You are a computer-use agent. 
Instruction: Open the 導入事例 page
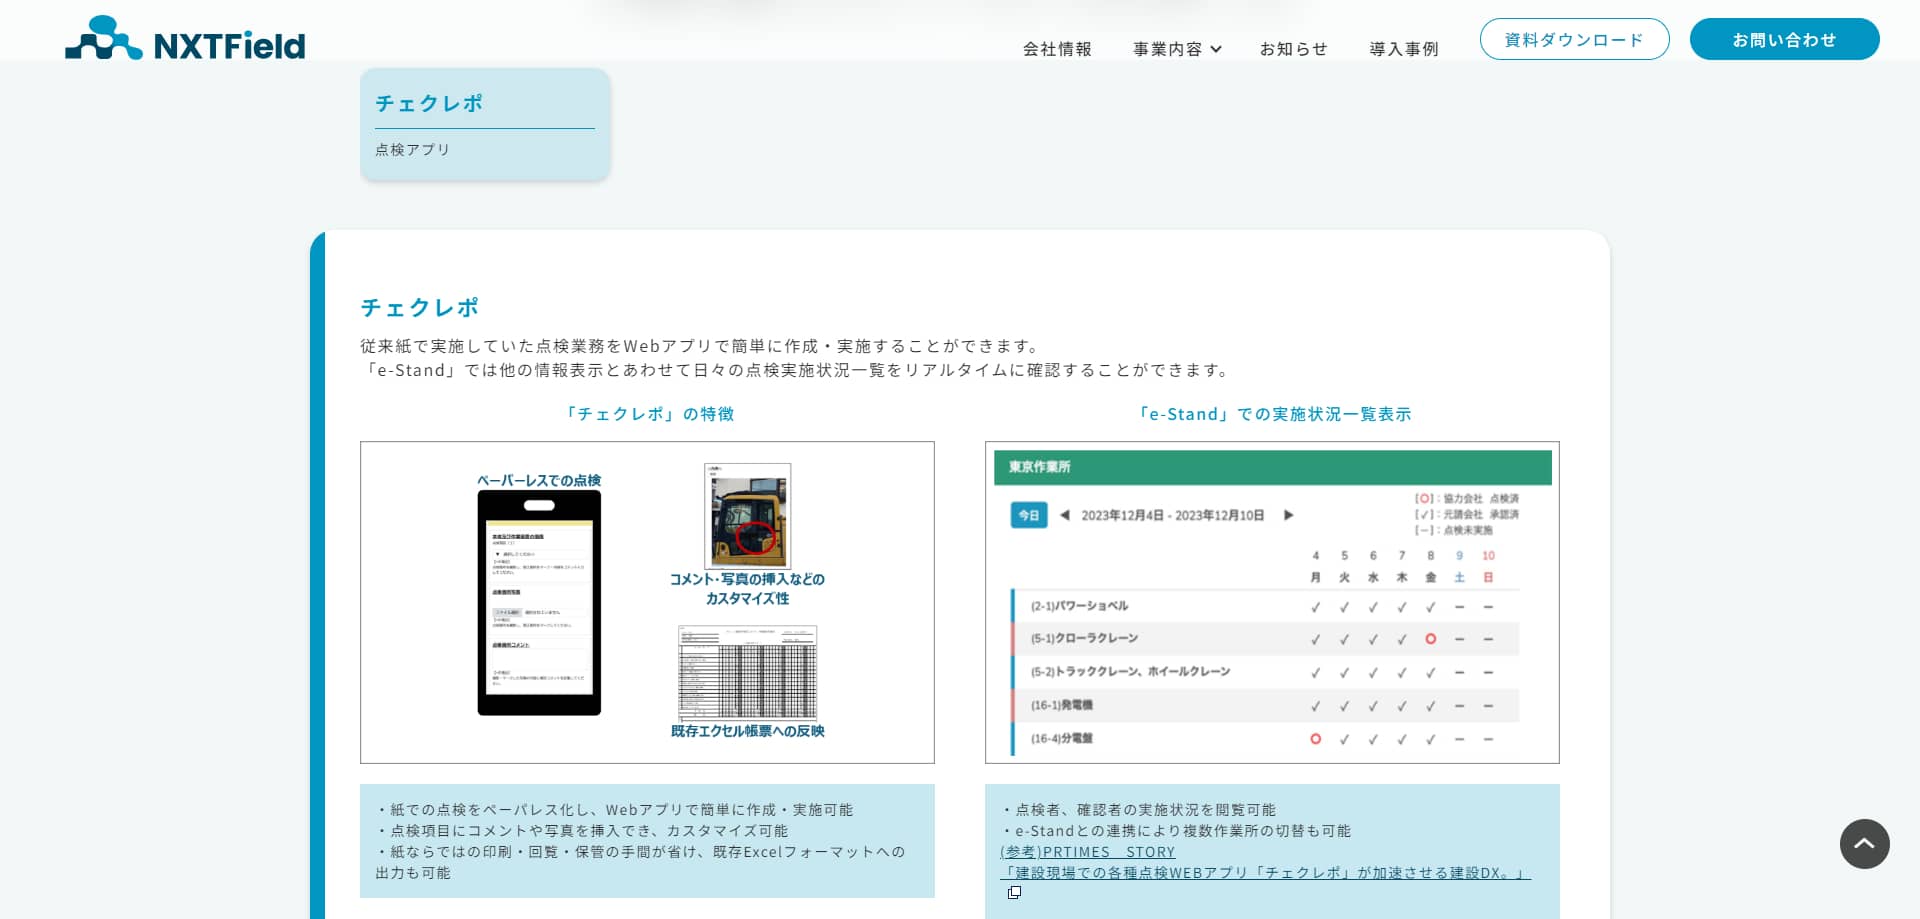(1404, 49)
